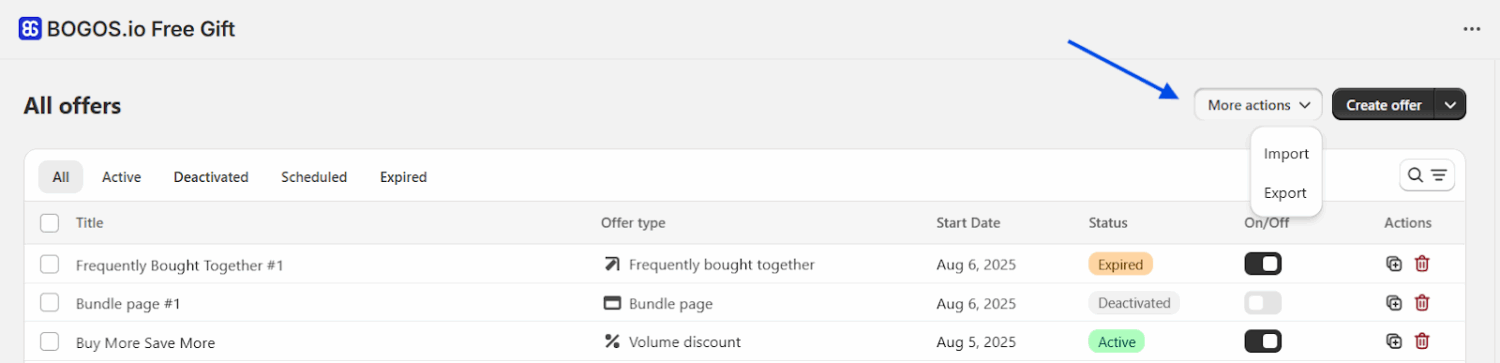Click the Create offer button

[x=1384, y=105]
